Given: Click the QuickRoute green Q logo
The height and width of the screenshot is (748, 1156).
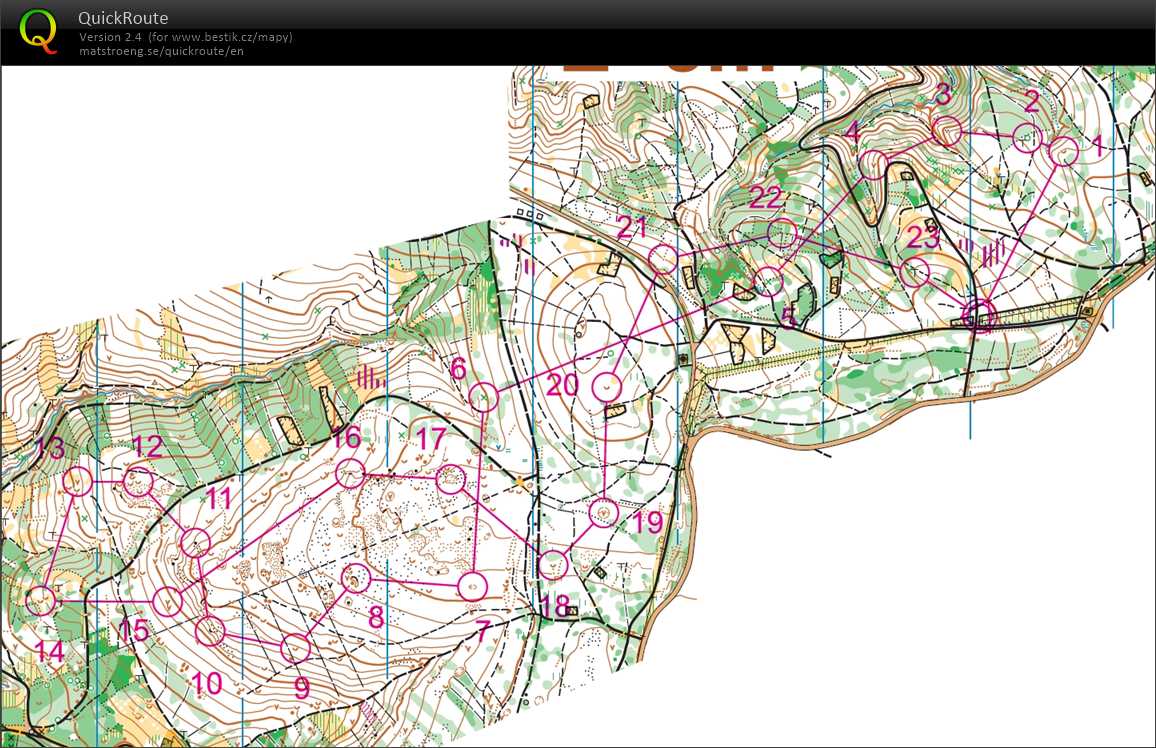Looking at the screenshot, I should point(39,29).
